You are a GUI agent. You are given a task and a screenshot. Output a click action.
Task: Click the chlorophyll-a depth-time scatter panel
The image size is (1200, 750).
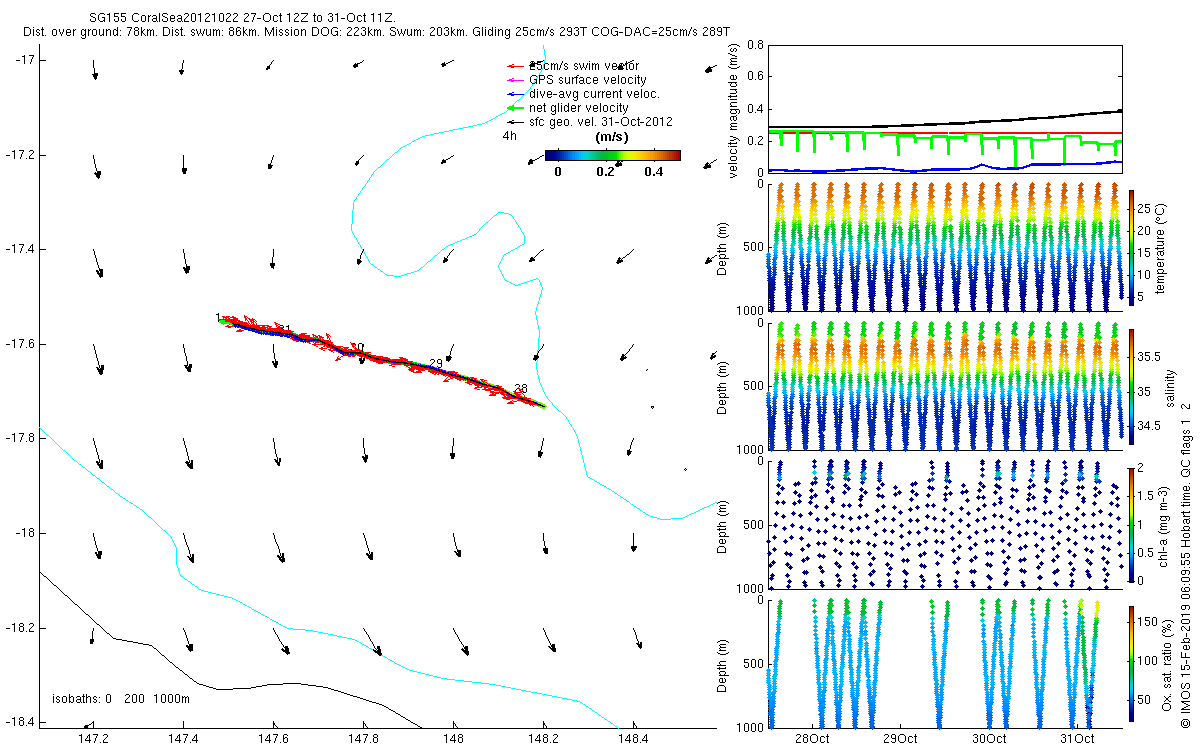944,524
